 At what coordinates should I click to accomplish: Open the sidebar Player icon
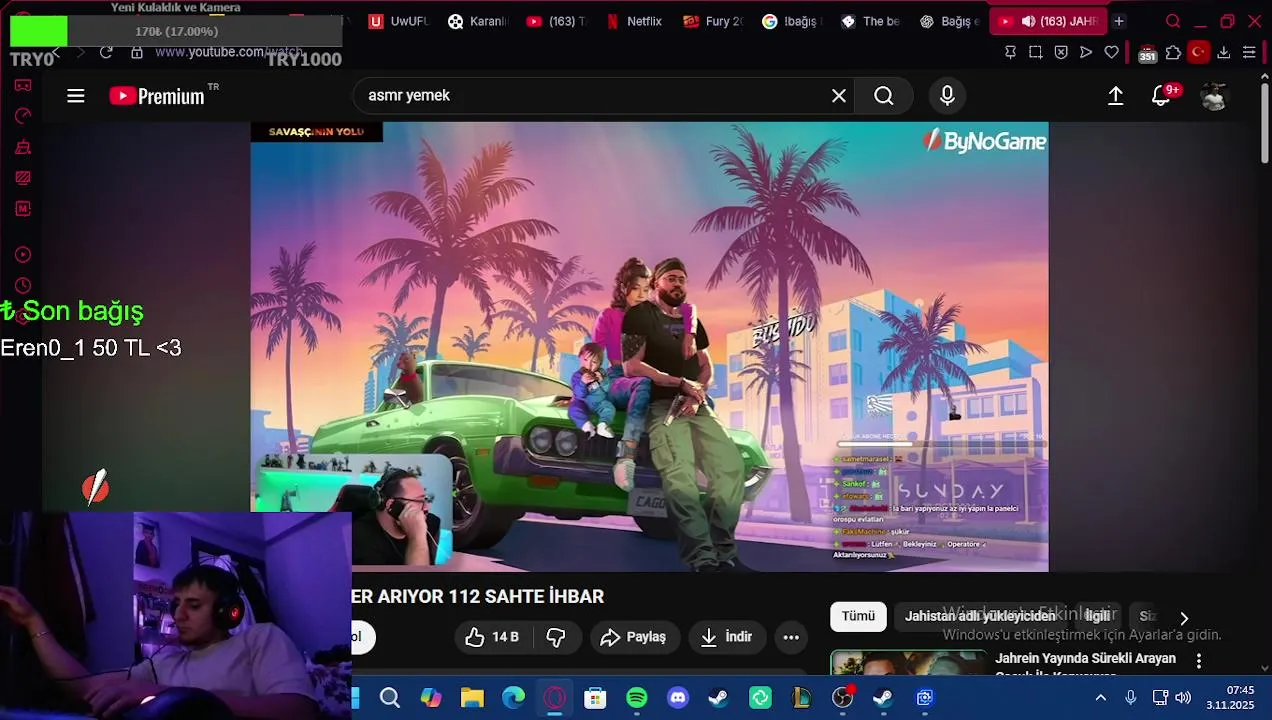[x=23, y=255]
